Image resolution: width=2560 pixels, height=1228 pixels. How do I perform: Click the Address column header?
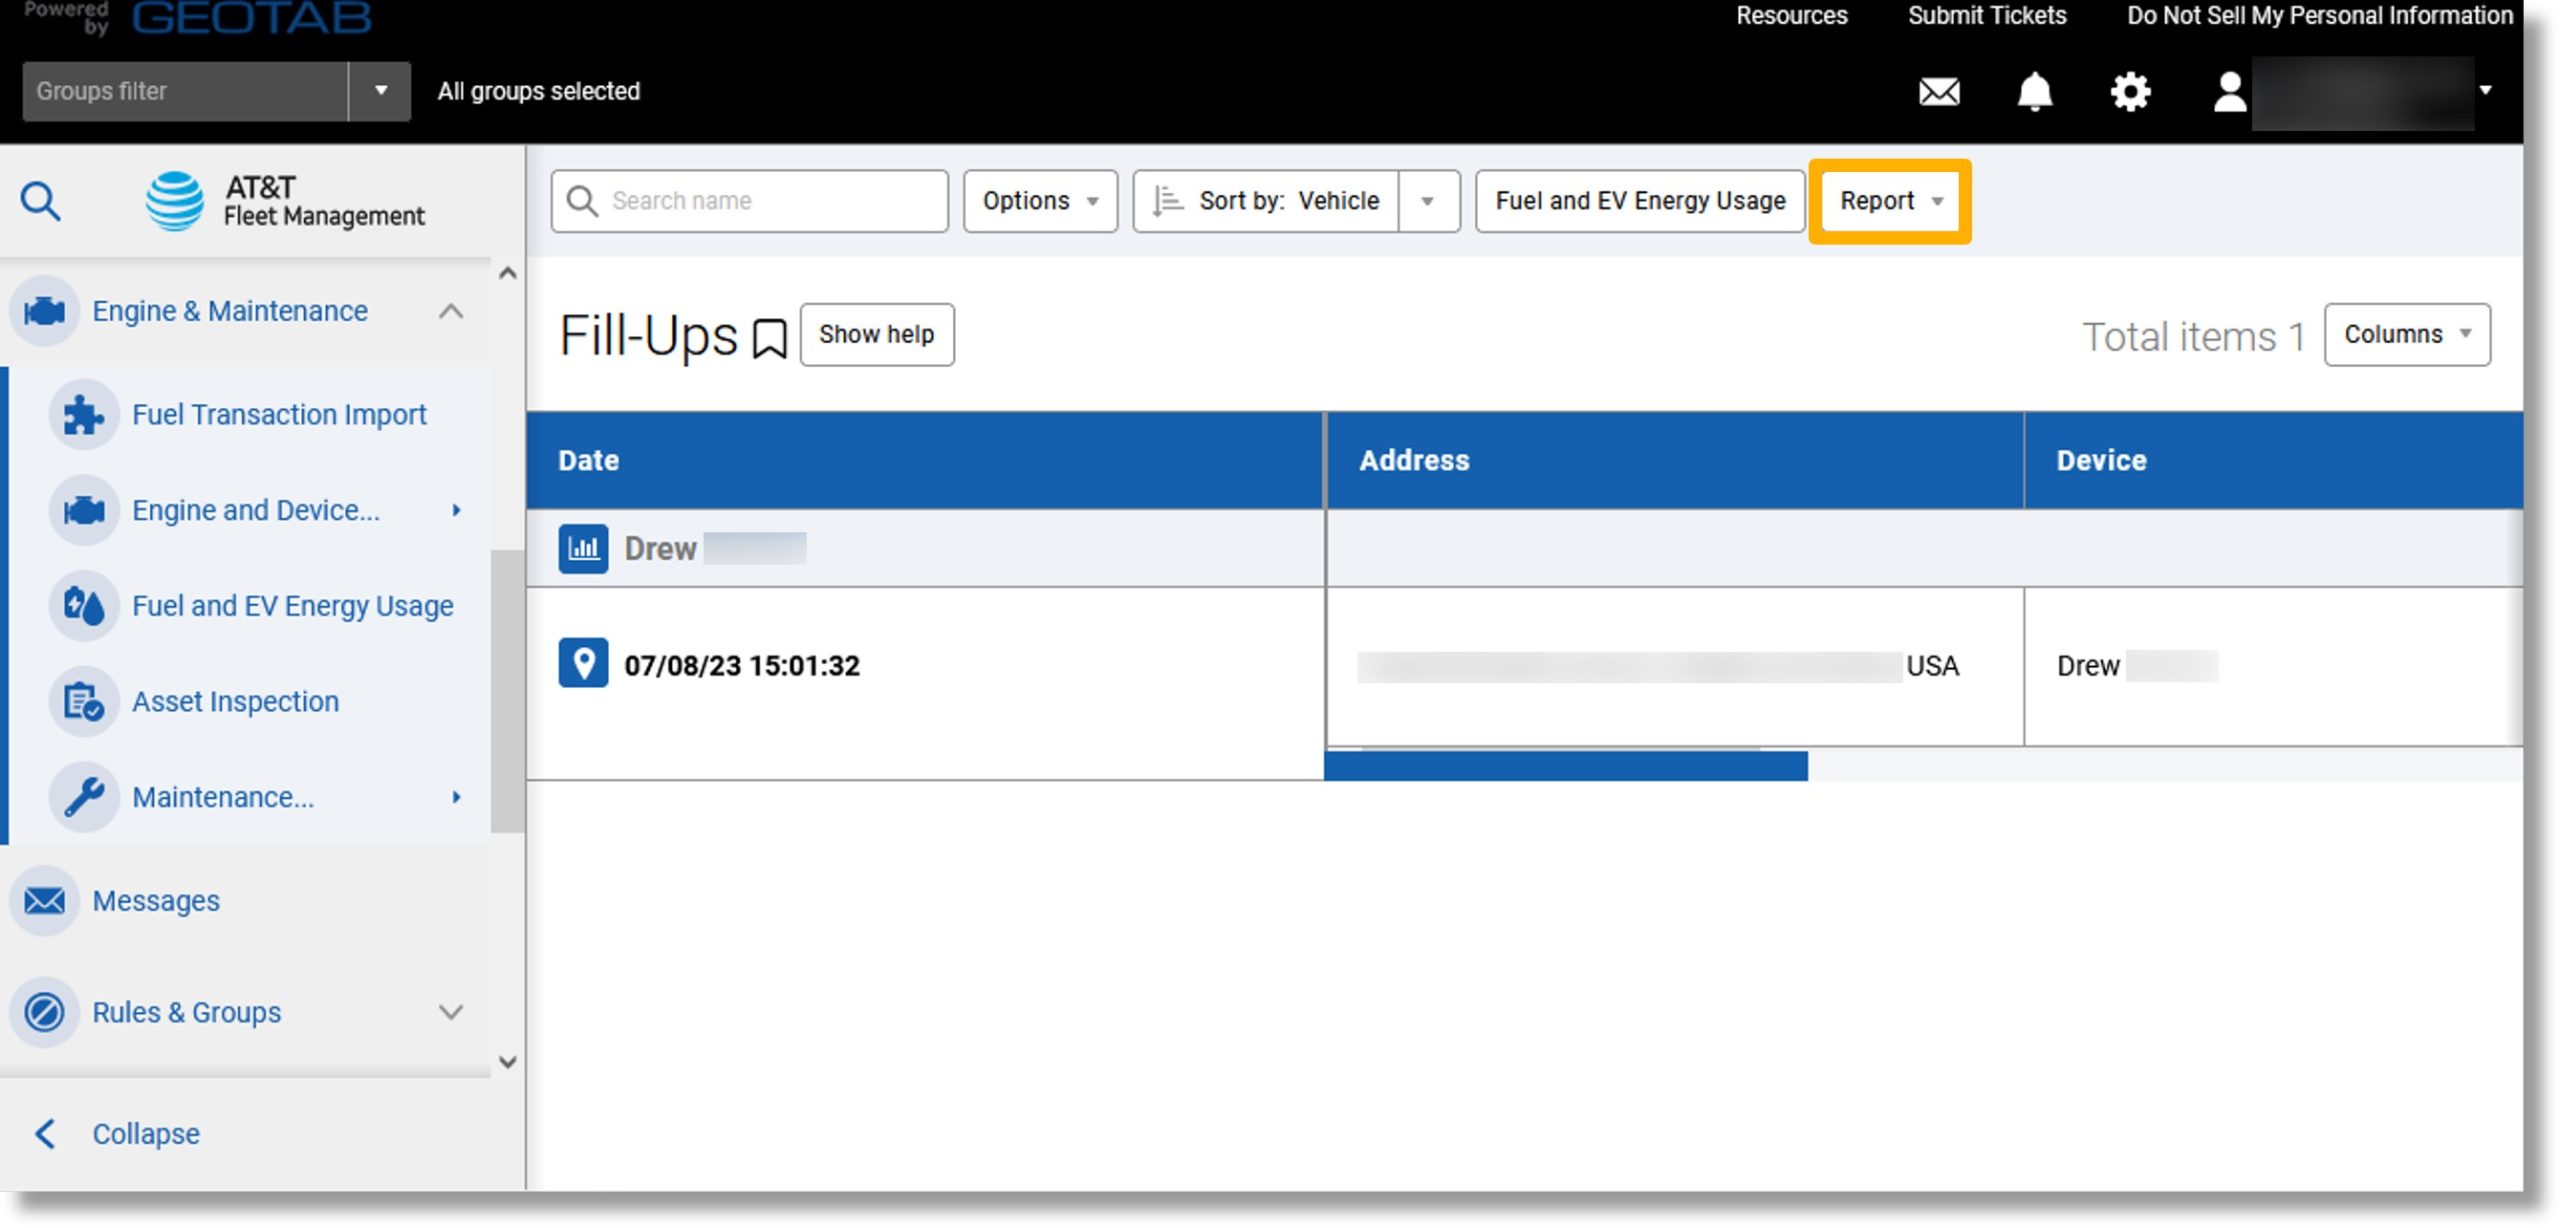click(x=1675, y=461)
